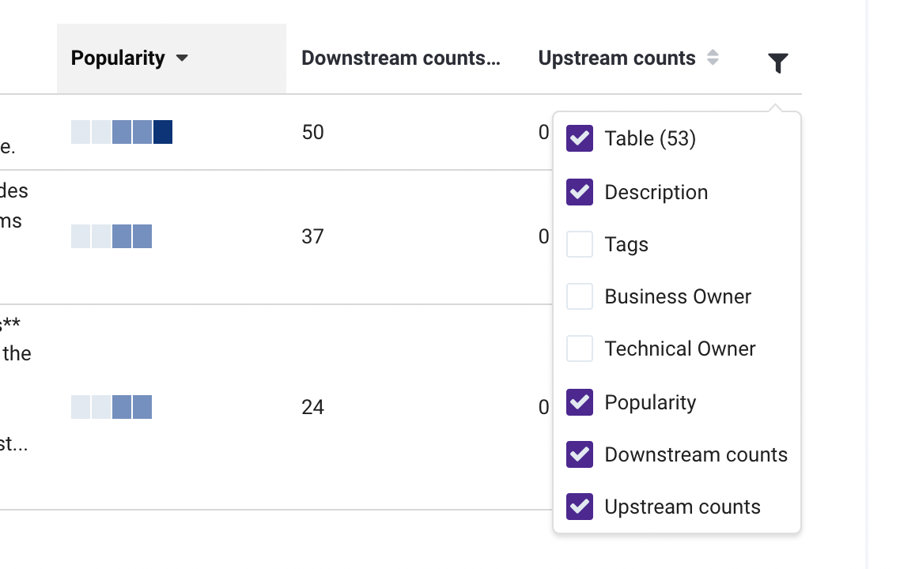The width and height of the screenshot is (900, 569).
Task: Uncheck the Table (53) checkbox
Action: click(x=580, y=138)
